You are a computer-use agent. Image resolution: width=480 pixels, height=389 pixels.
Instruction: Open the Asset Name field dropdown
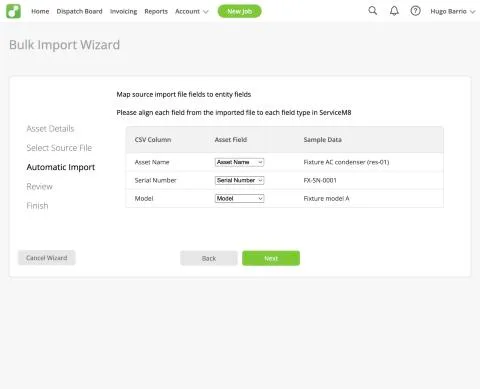[239, 162]
